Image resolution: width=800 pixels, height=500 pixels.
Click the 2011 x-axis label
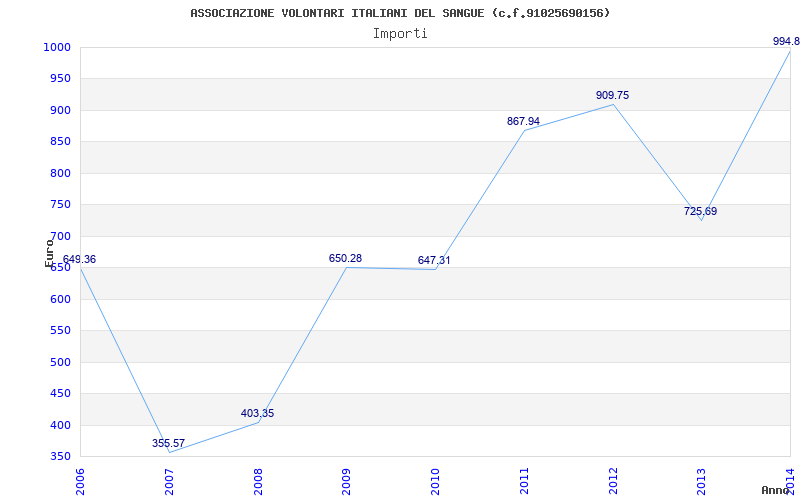click(524, 481)
